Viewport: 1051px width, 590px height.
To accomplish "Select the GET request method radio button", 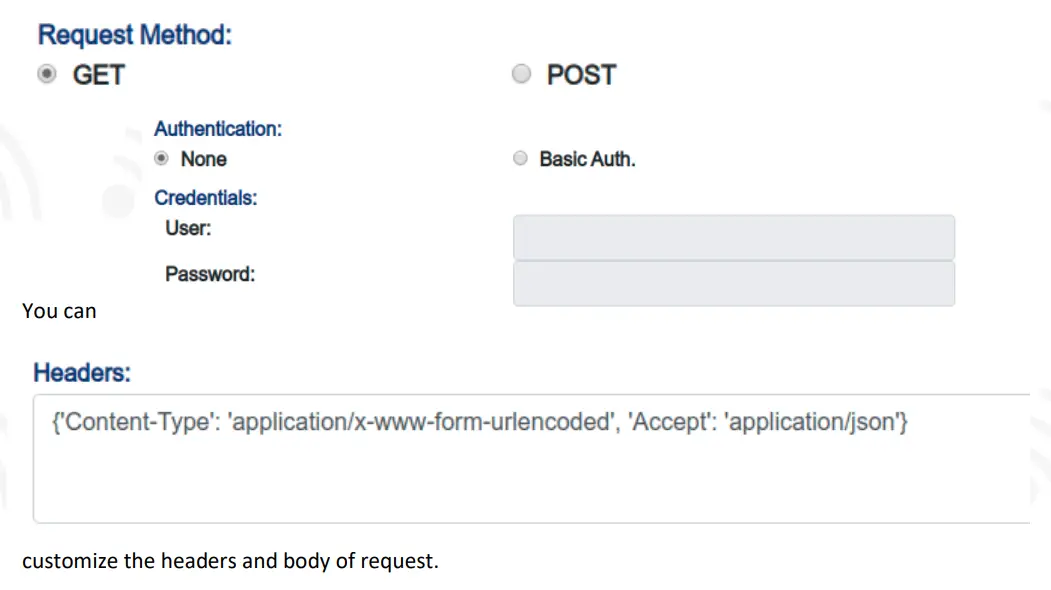I will 46,75.
